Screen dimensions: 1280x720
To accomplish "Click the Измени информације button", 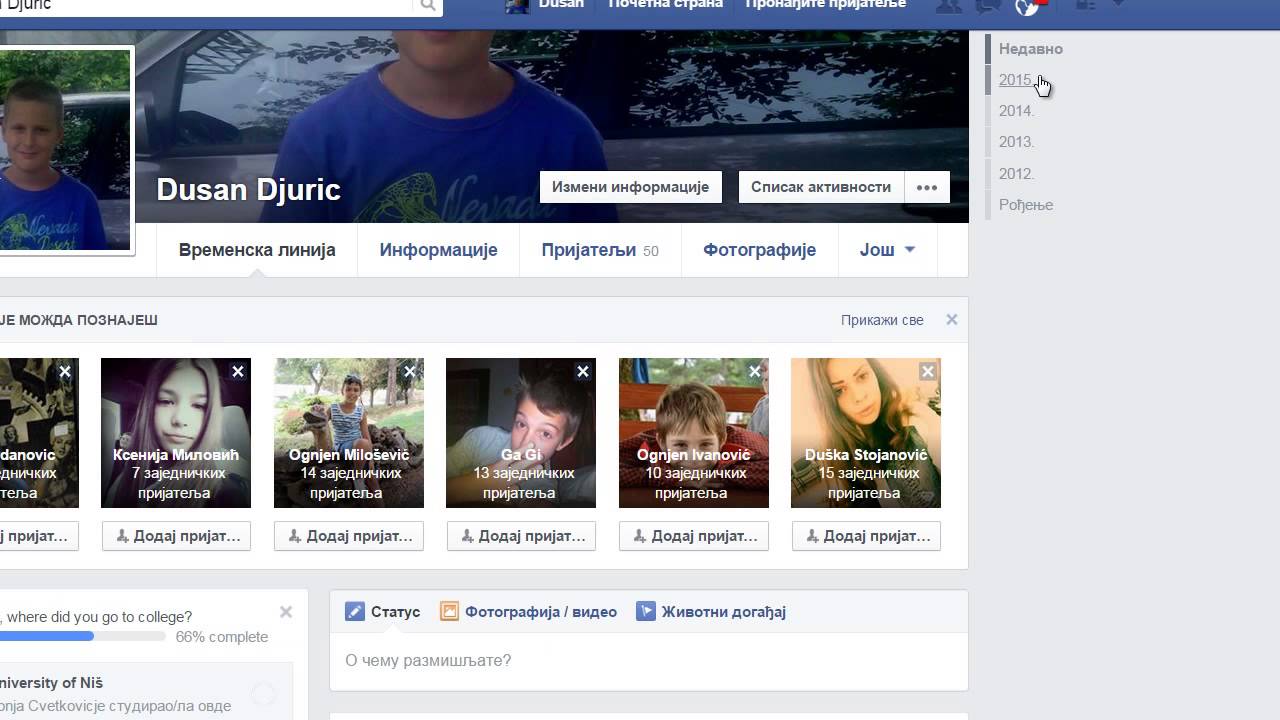I will click(x=630, y=187).
